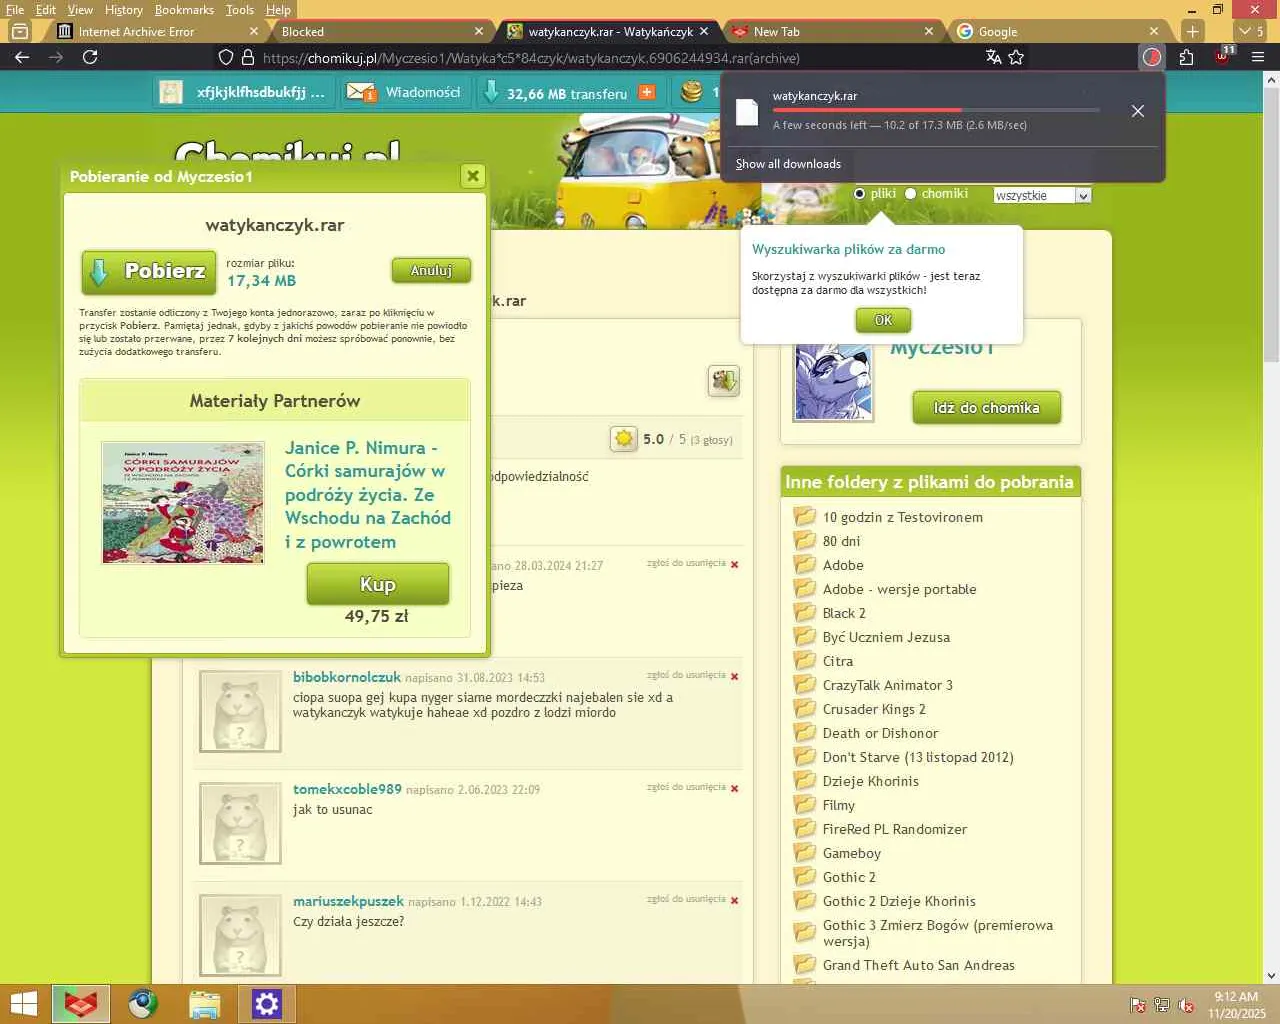
Task: Open the bibobkornolczuk profile link
Action: coord(347,677)
